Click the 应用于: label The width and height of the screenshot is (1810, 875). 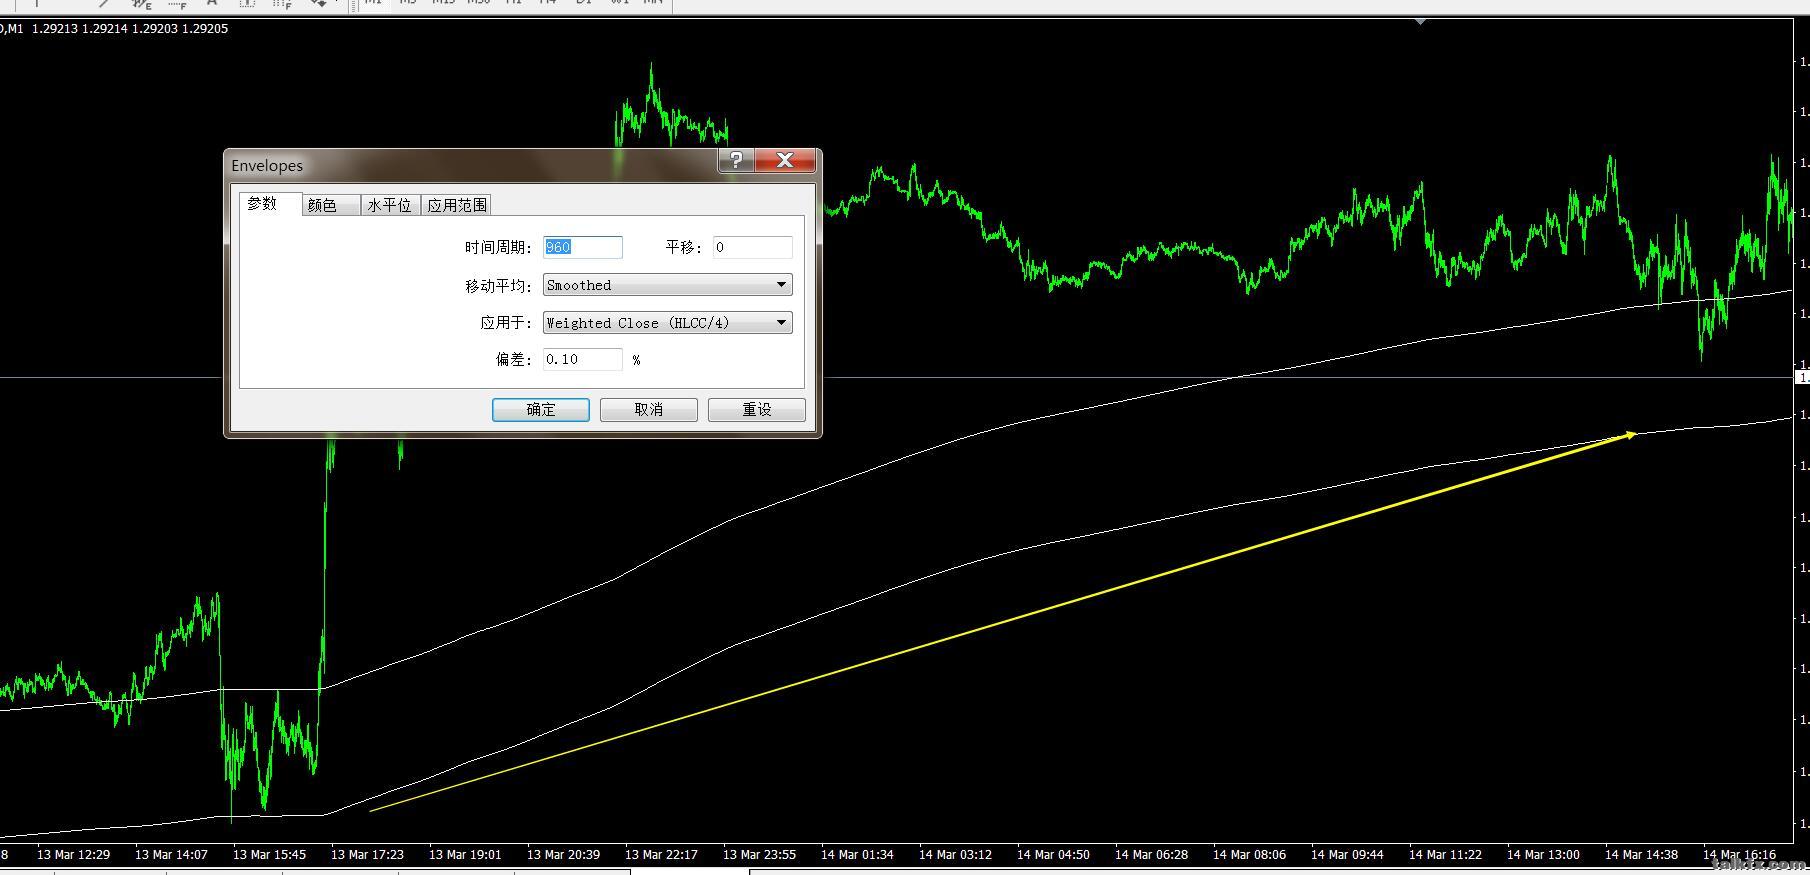506,323
